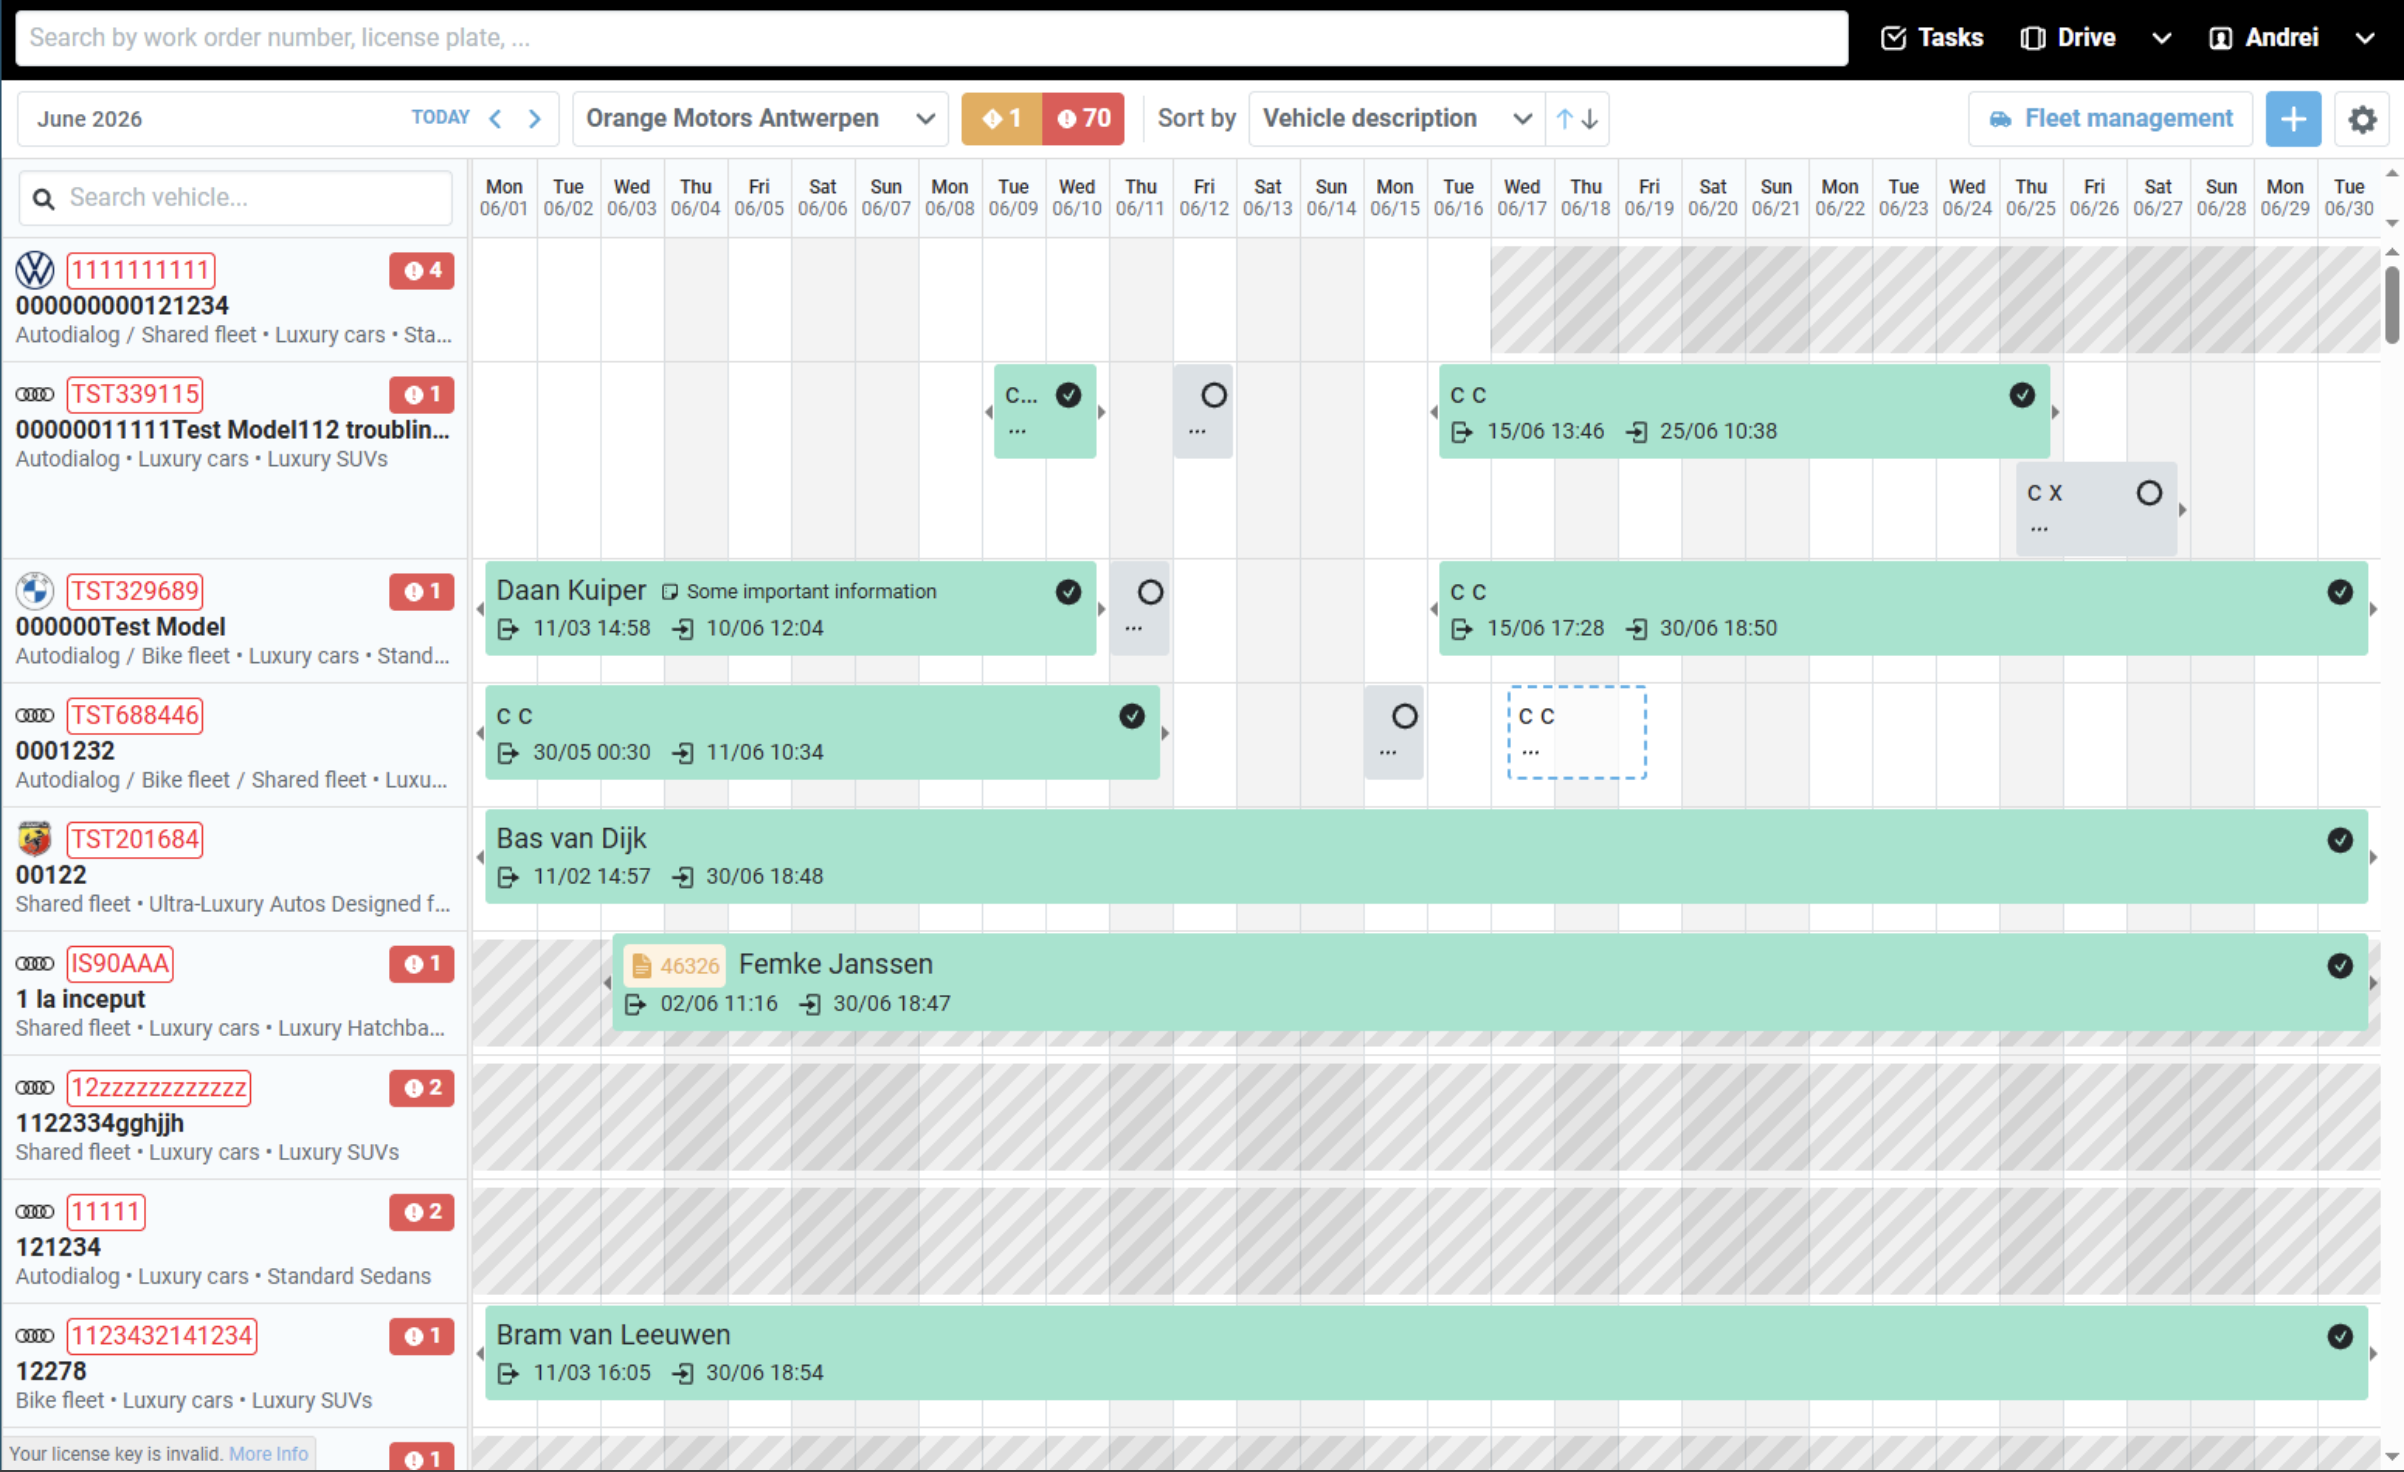Open the Orange Motors Antwerpen location dropdown

click(760, 119)
